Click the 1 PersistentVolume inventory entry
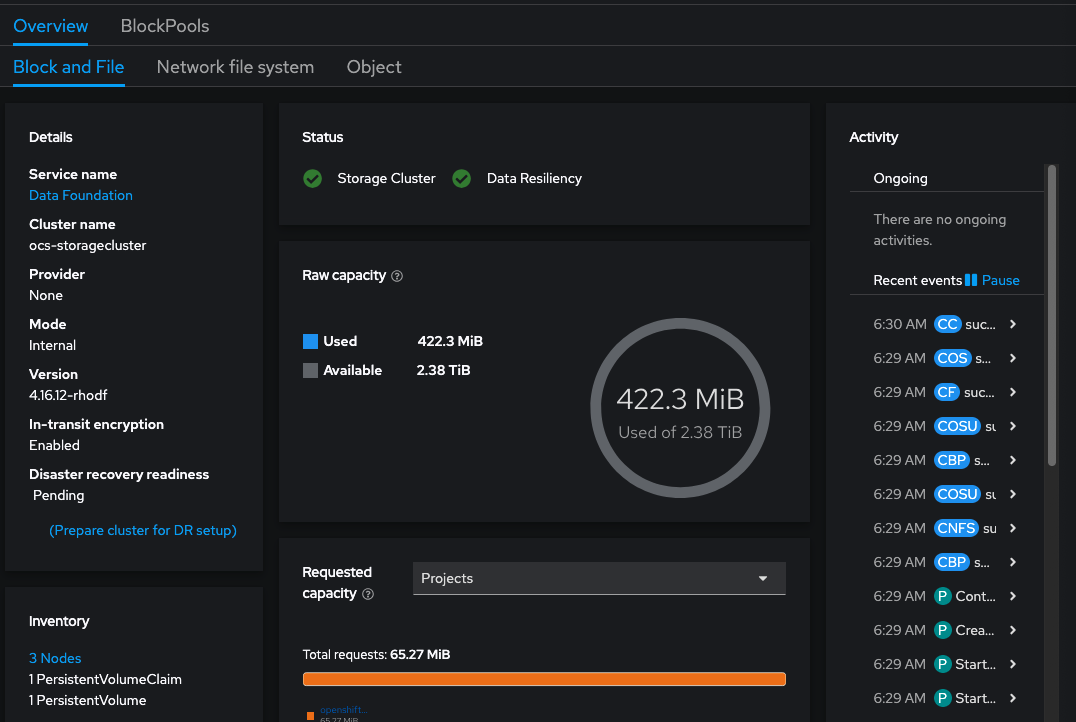This screenshot has width=1076, height=722. (x=87, y=701)
